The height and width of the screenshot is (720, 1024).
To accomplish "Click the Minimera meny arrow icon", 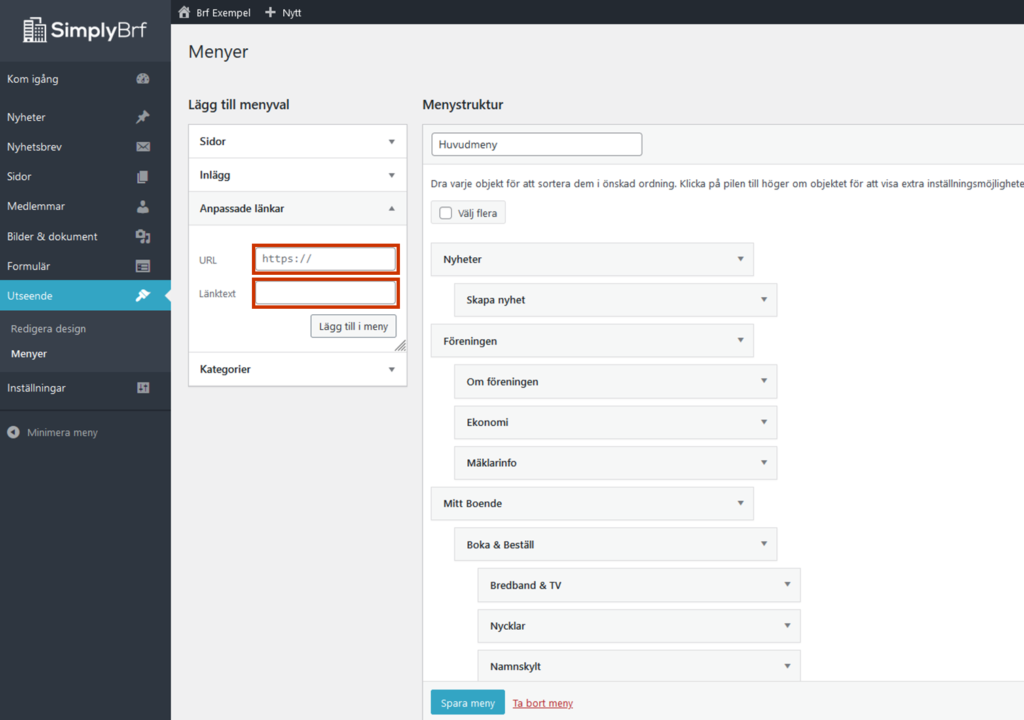I will click(13, 433).
